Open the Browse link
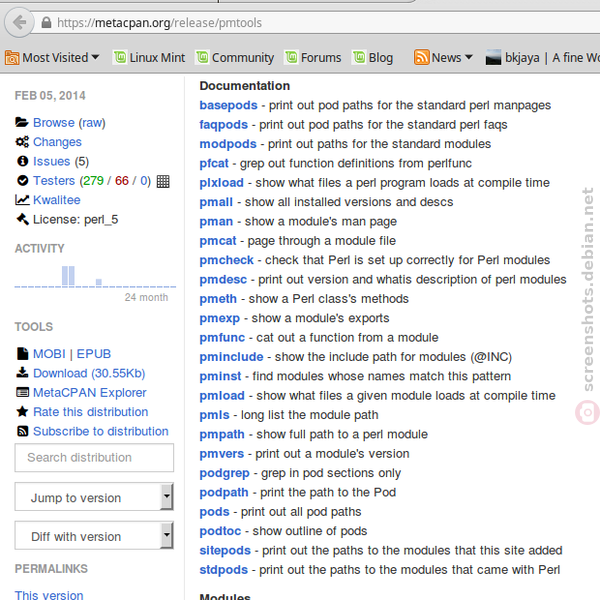The width and height of the screenshot is (600, 600). [54, 122]
